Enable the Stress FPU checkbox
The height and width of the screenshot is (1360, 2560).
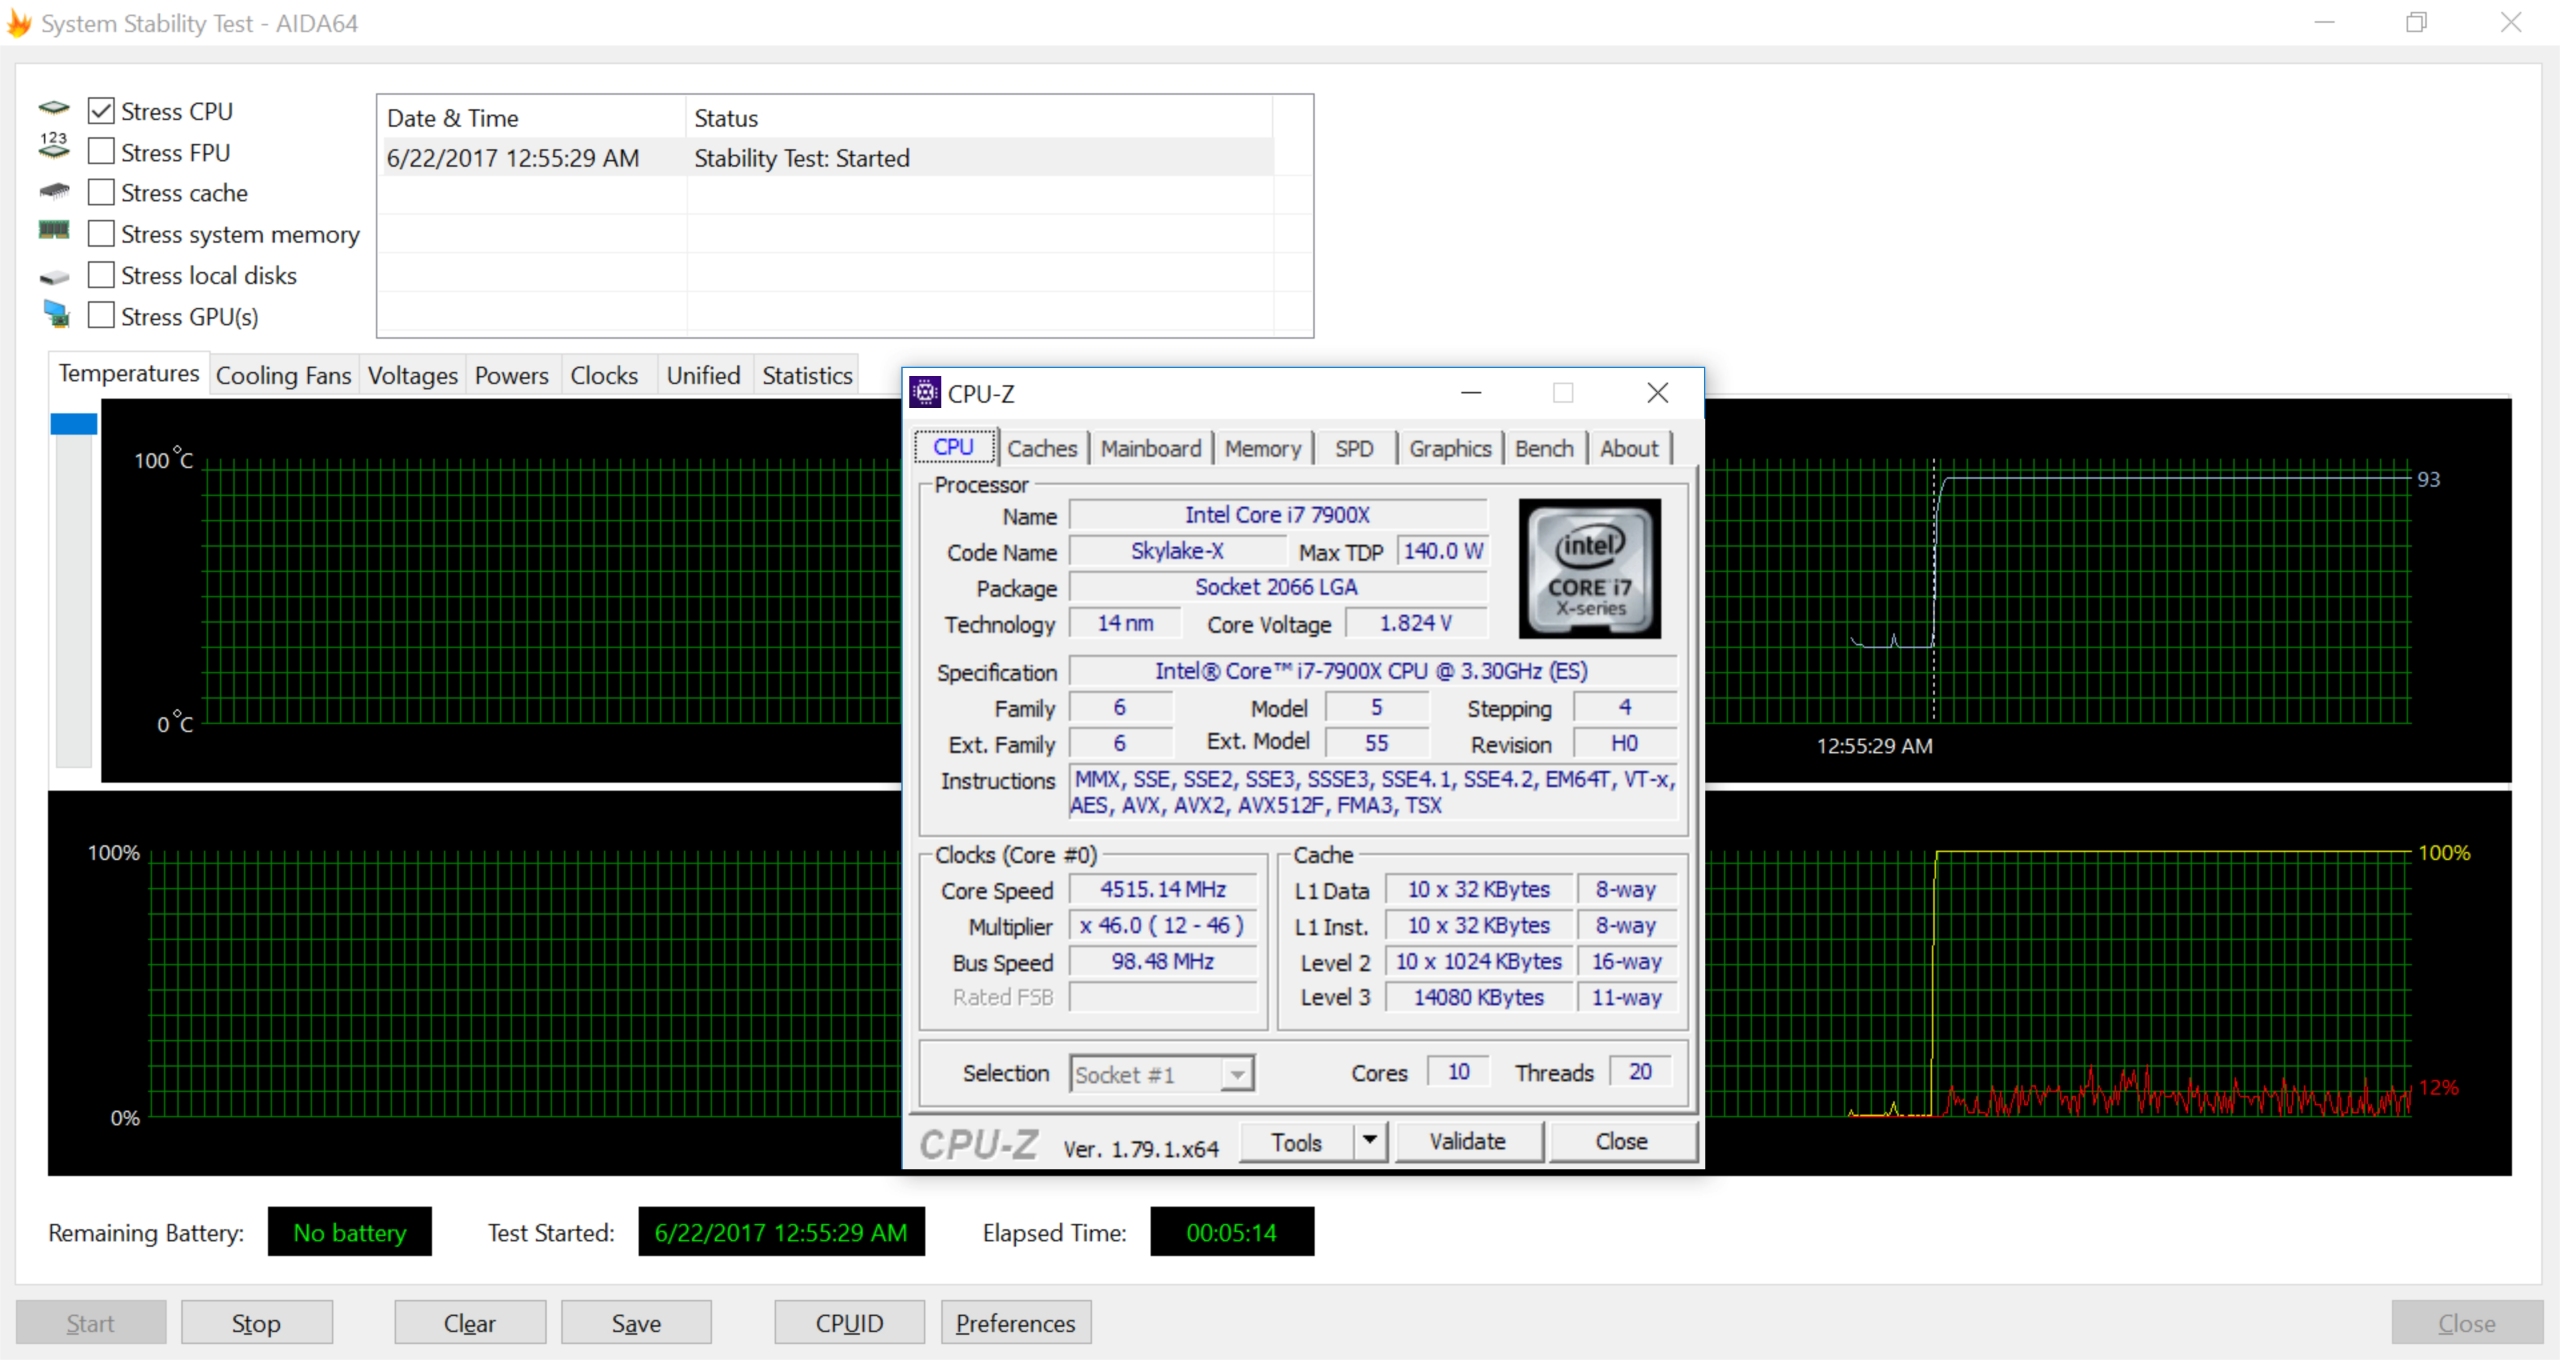tap(101, 151)
